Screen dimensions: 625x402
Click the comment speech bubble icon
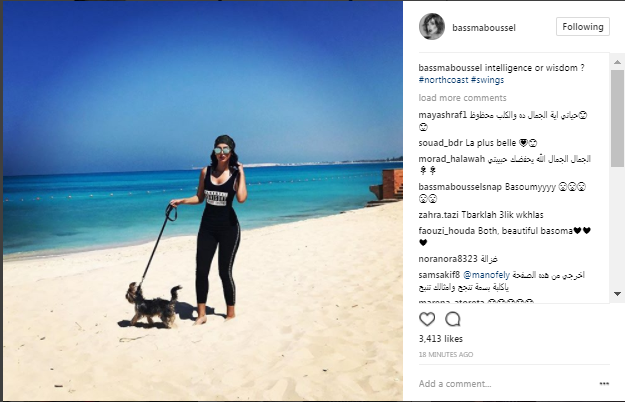453,319
